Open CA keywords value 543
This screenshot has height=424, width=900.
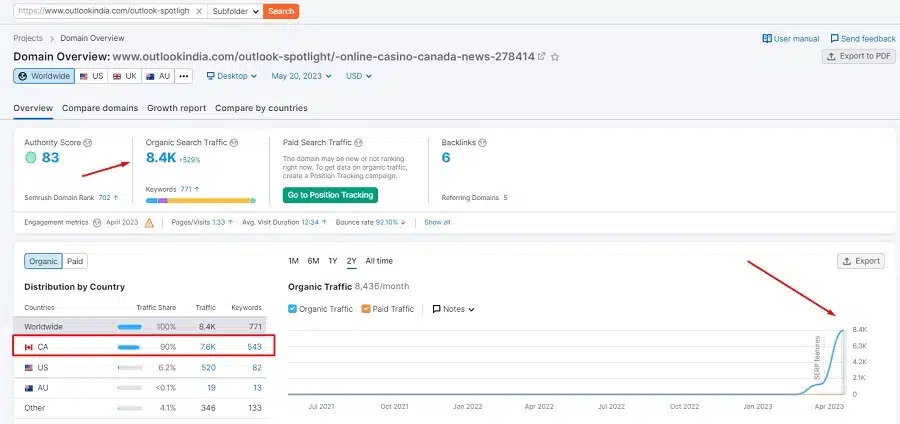(254, 347)
